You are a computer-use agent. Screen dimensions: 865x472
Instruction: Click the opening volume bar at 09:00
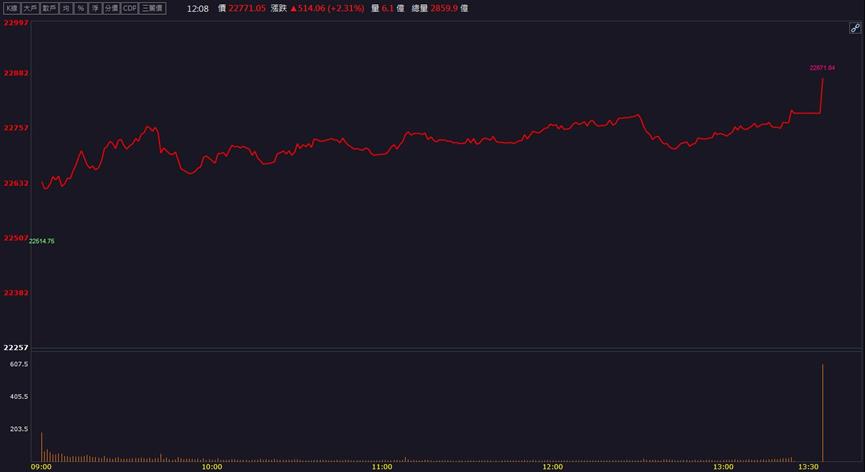[x=41, y=447]
